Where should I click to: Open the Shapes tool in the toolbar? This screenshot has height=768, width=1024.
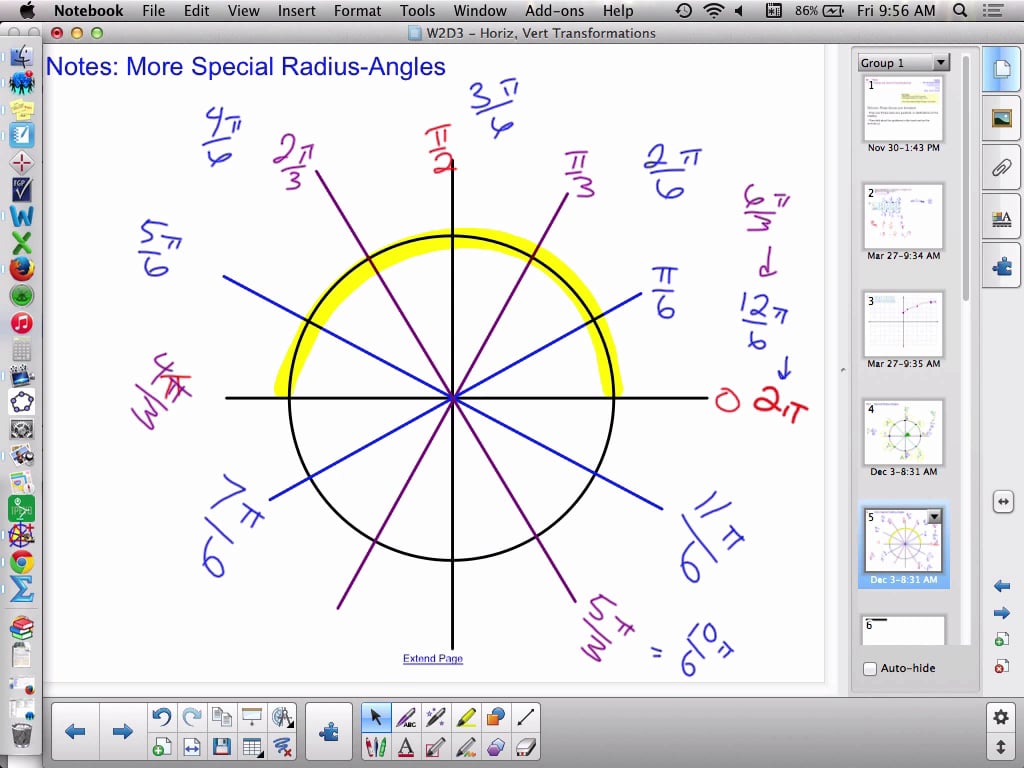pyautogui.click(x=496, y=717)
